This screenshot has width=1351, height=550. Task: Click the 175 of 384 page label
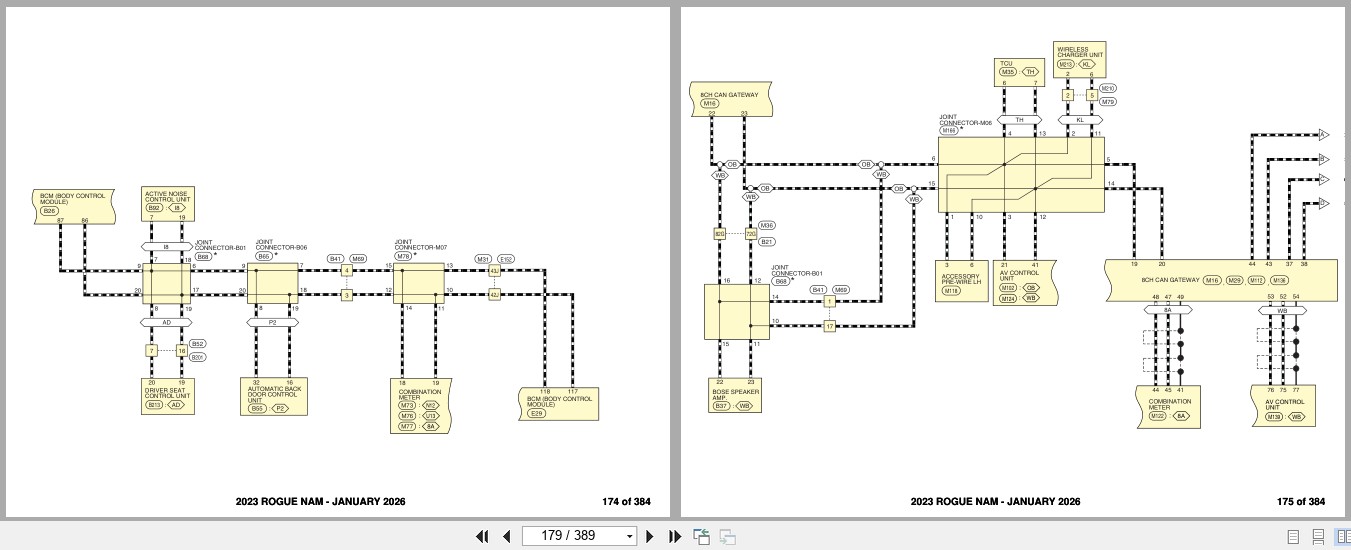click(x=1301, y=502)
